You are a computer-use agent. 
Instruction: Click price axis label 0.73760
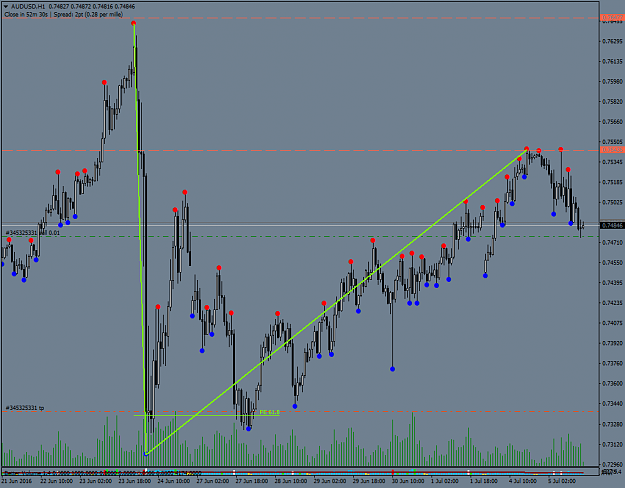pyautogui.click(x=613, y=363)
